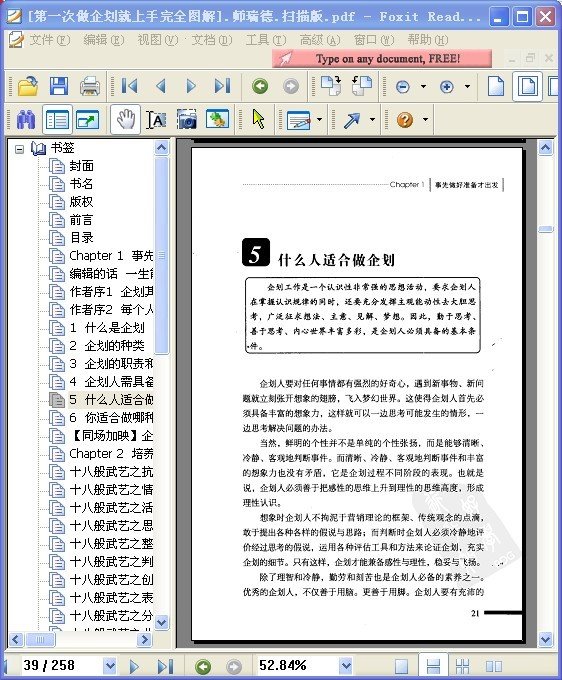Click the green previous view button in the toolbar
Screen dimensions: 562x680
[x=260, y=86]
